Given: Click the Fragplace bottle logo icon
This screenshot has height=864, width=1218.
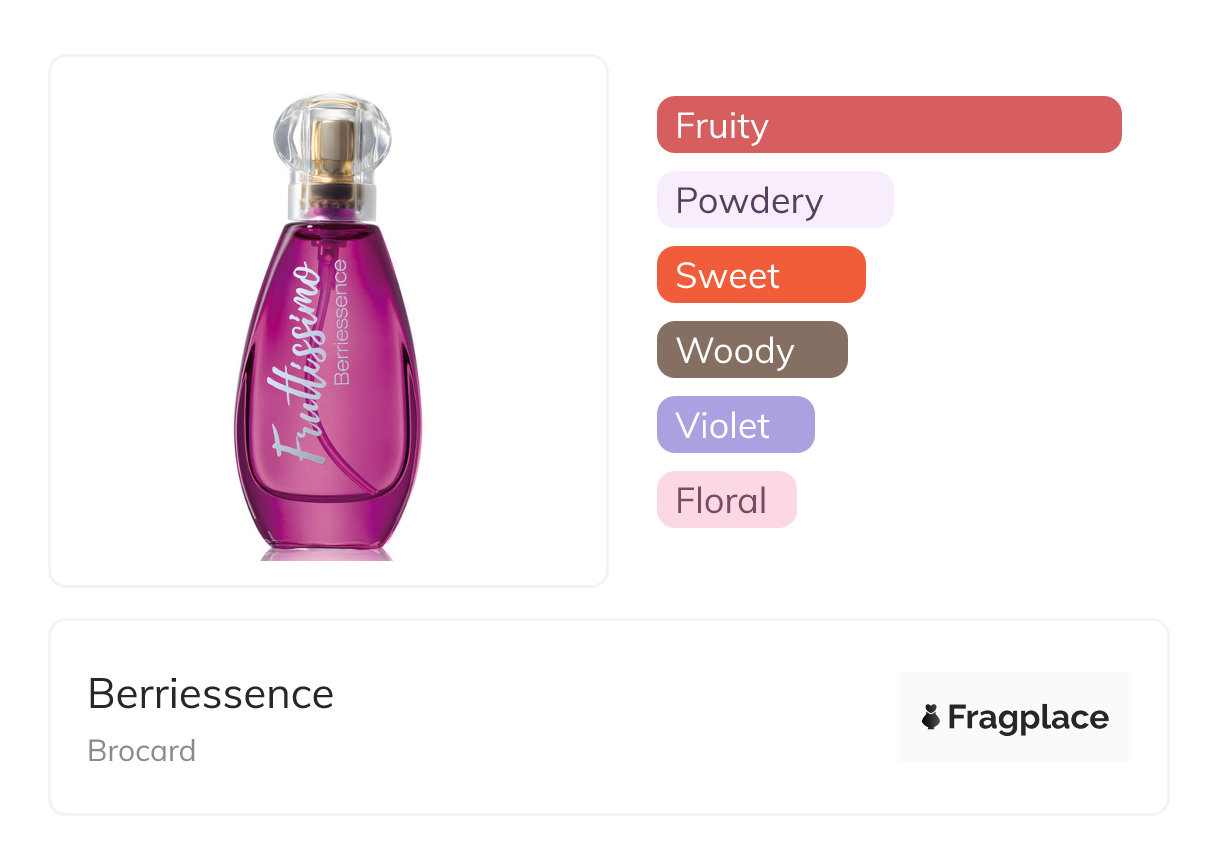Looking at the screenshot, I should click(x=931, y=717).
